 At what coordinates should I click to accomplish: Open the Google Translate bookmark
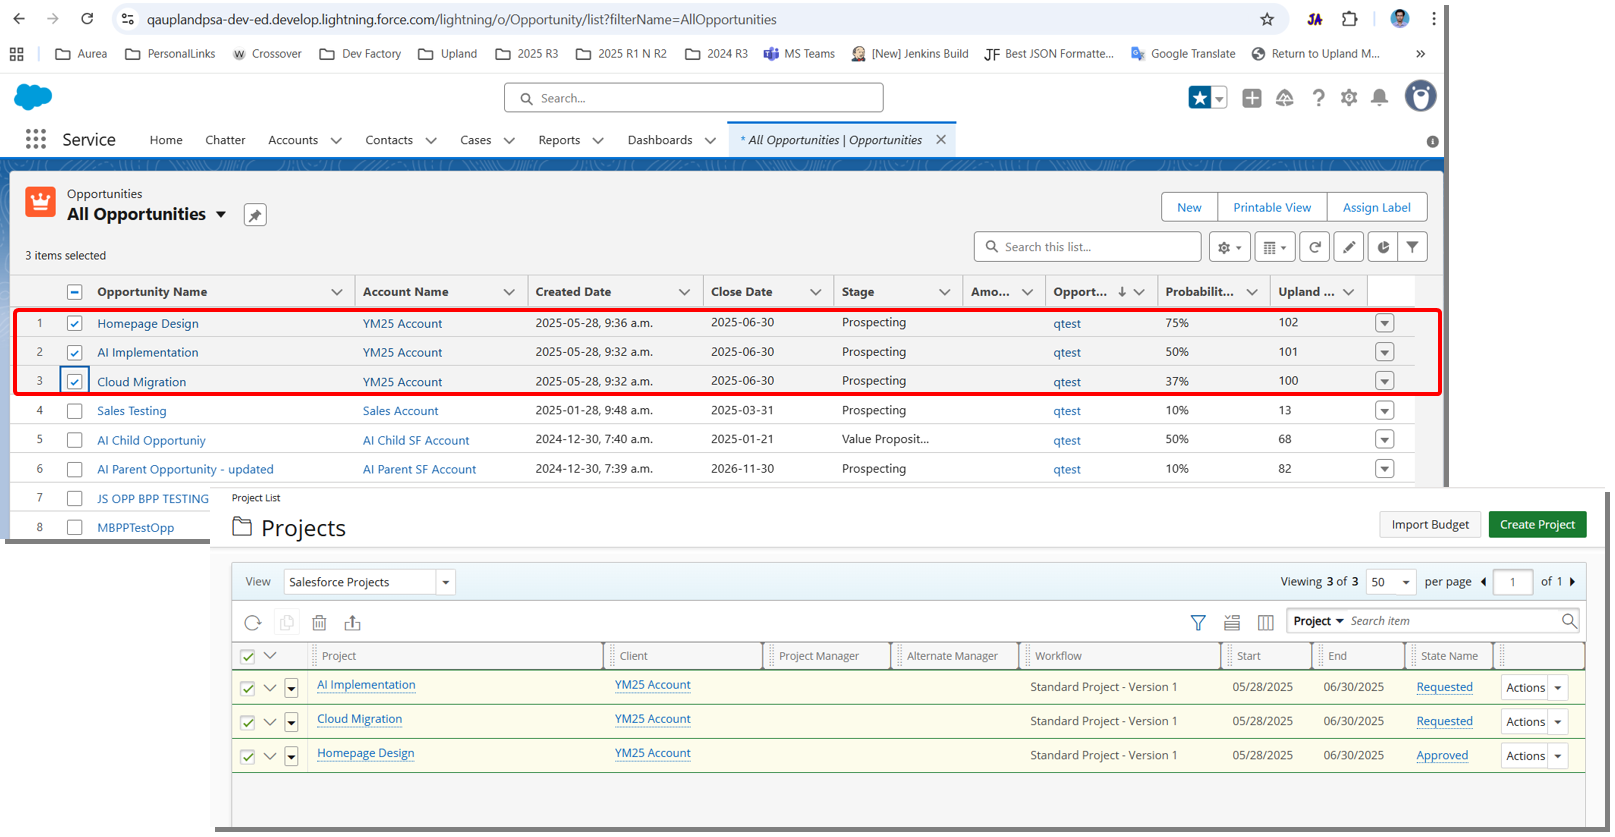tap(1182, 54)
